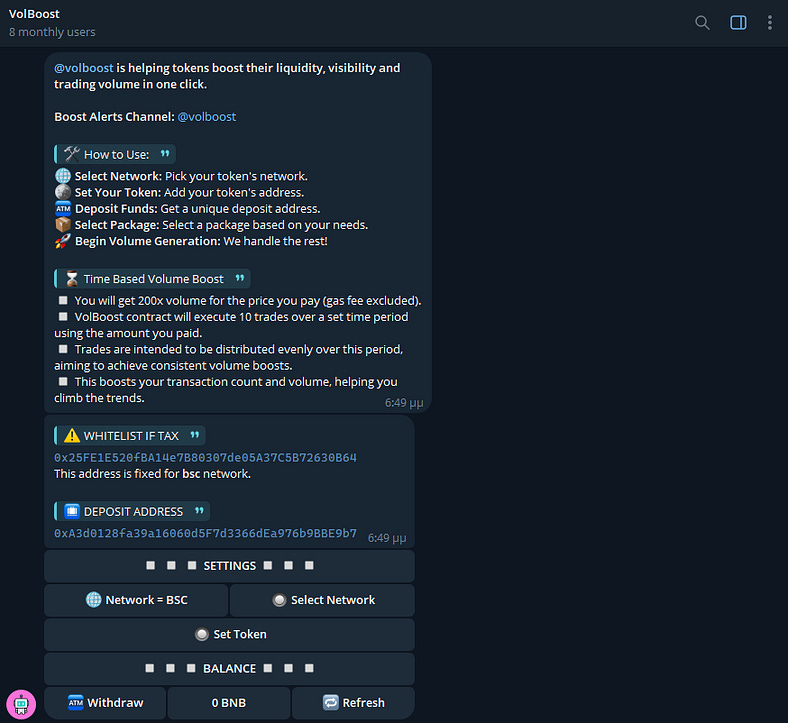Copy the deposit address starting 0xA3d0
The height and width of the screenshot is (723, 788).
click(x=205, y=533)
